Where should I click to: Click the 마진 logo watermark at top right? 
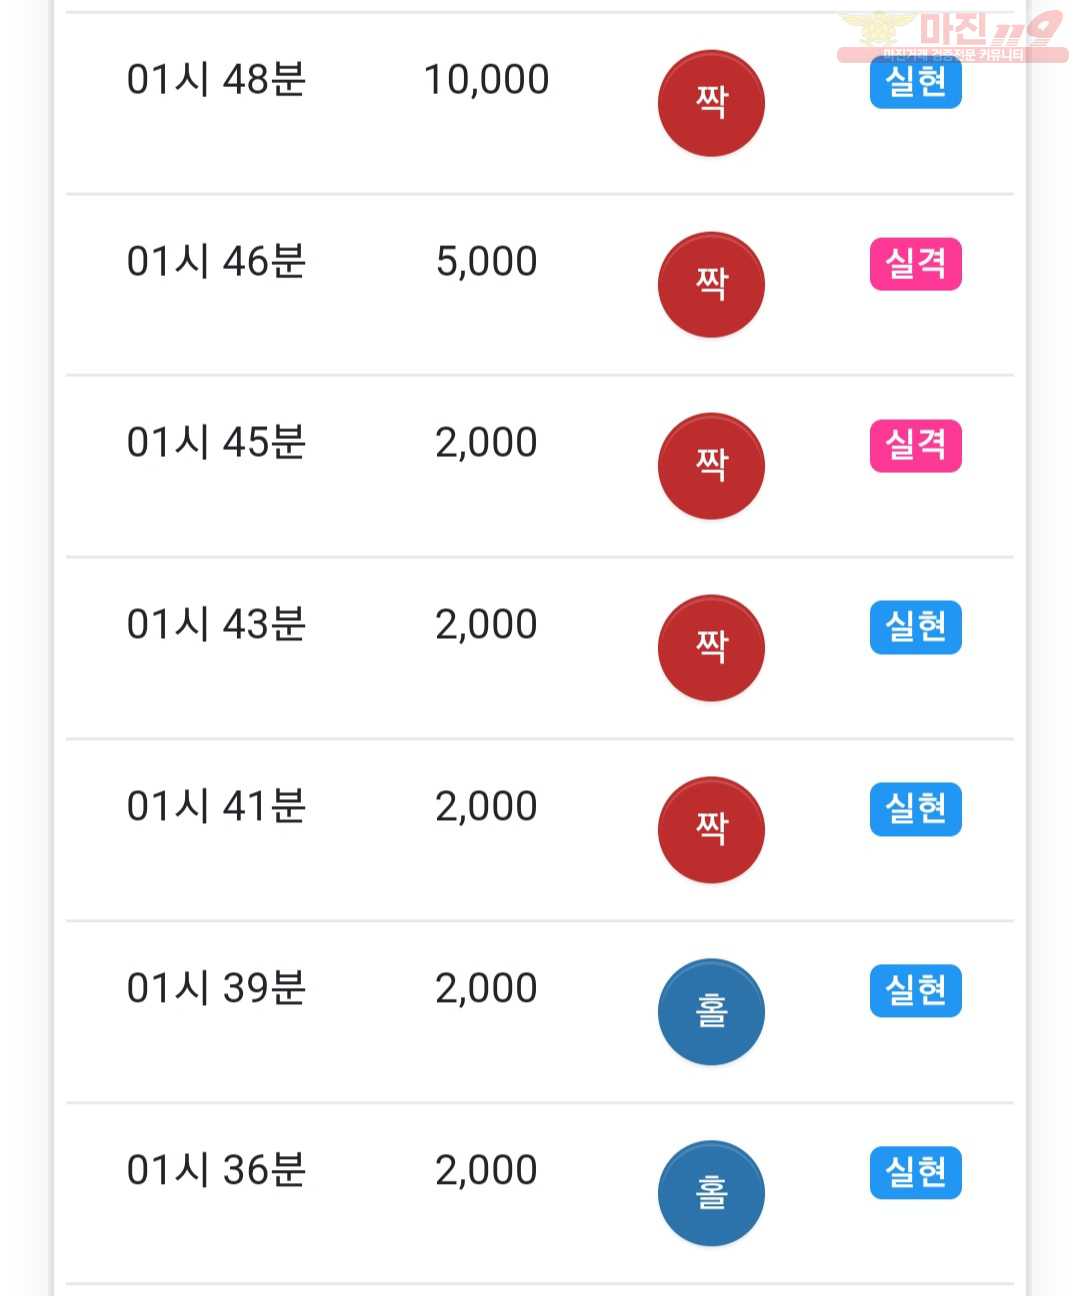click(x=952, y=36)
